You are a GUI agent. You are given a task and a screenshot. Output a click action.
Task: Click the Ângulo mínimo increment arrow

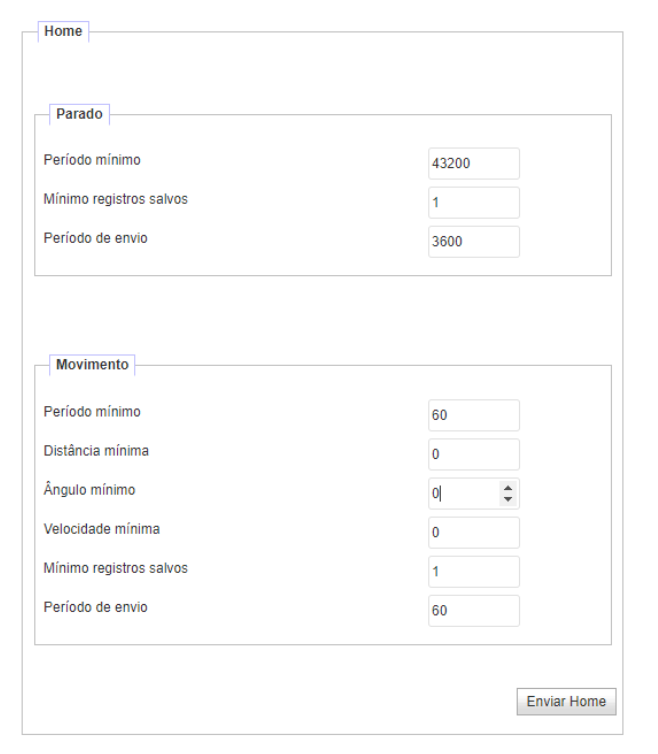508,488
